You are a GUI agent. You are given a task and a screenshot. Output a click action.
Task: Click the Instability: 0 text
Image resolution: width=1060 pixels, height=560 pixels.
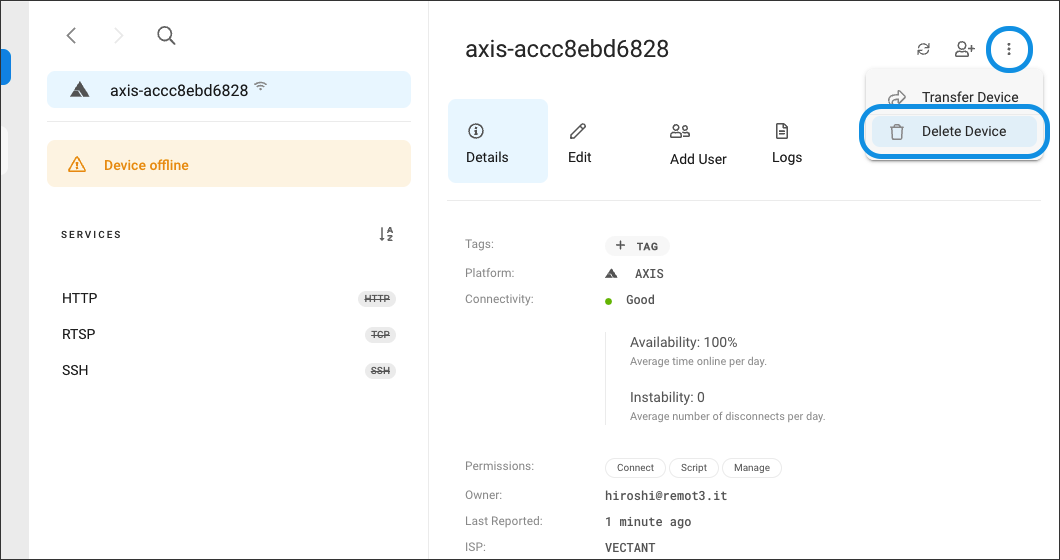pos(667,397)
